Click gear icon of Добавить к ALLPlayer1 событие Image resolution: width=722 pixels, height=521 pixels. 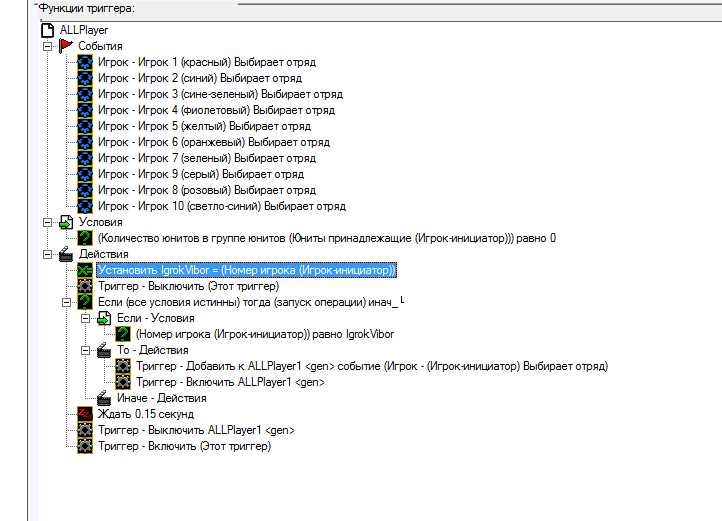coord(123,366)
